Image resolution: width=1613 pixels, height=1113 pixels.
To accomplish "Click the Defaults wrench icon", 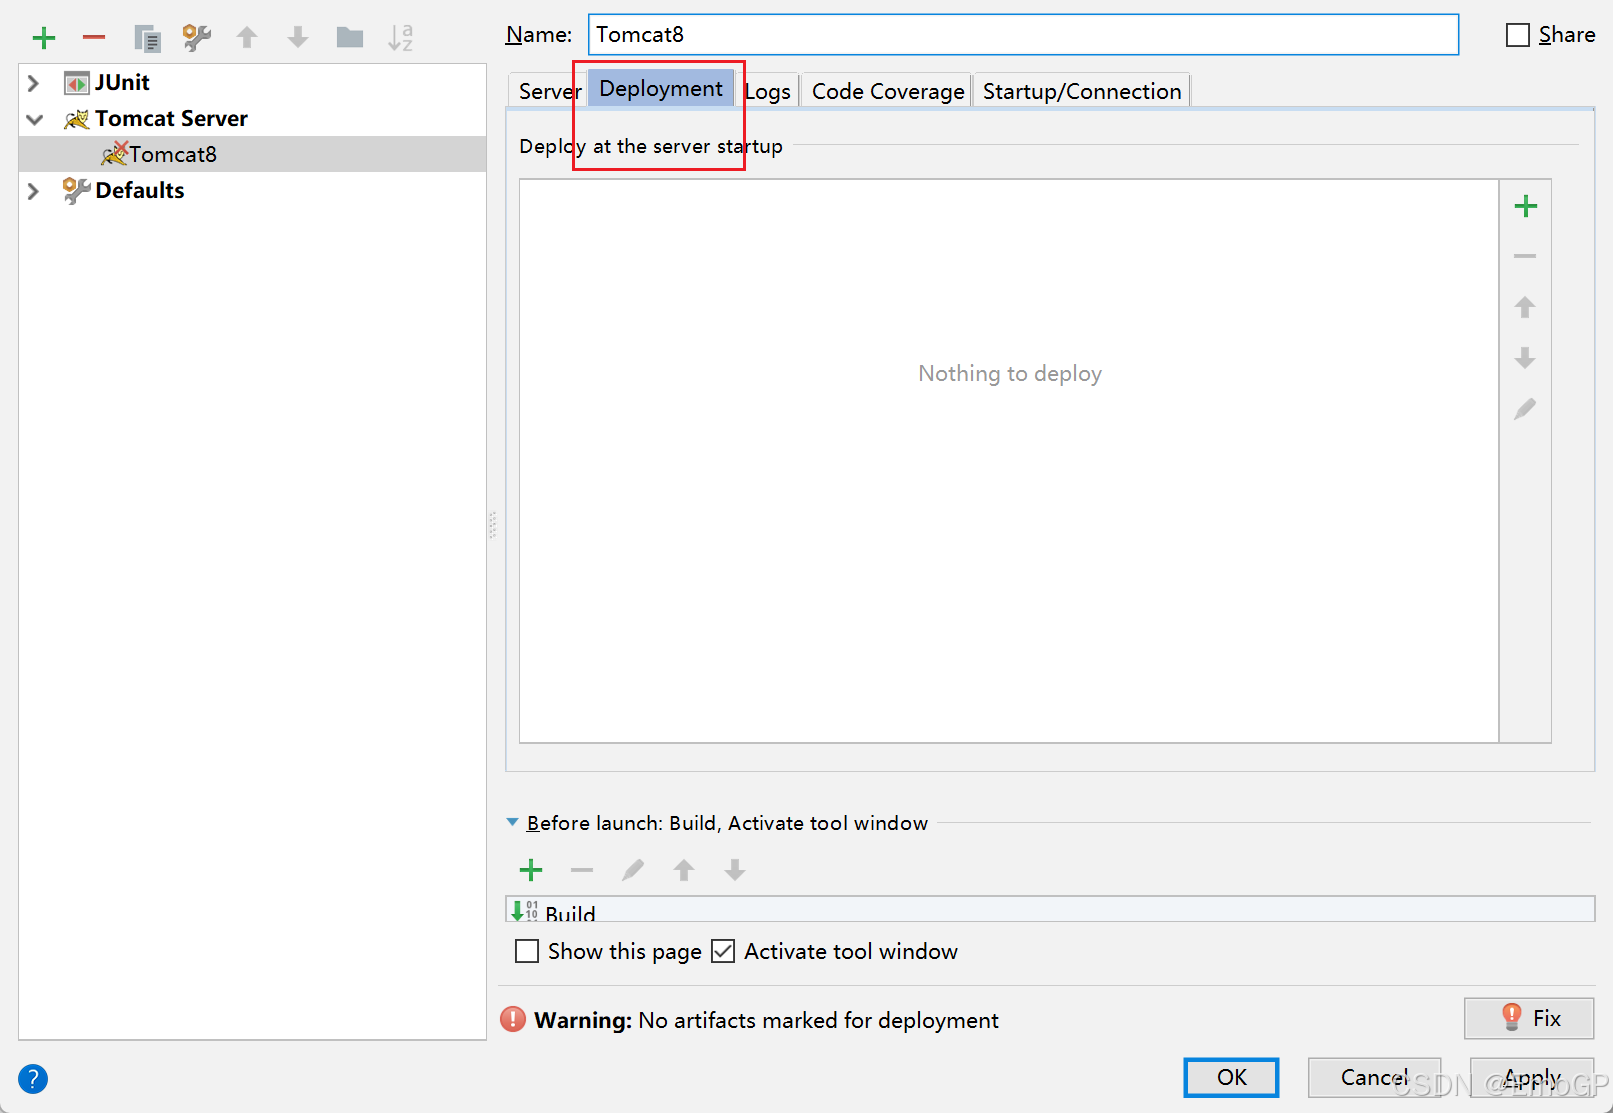I will pos(76,190).
